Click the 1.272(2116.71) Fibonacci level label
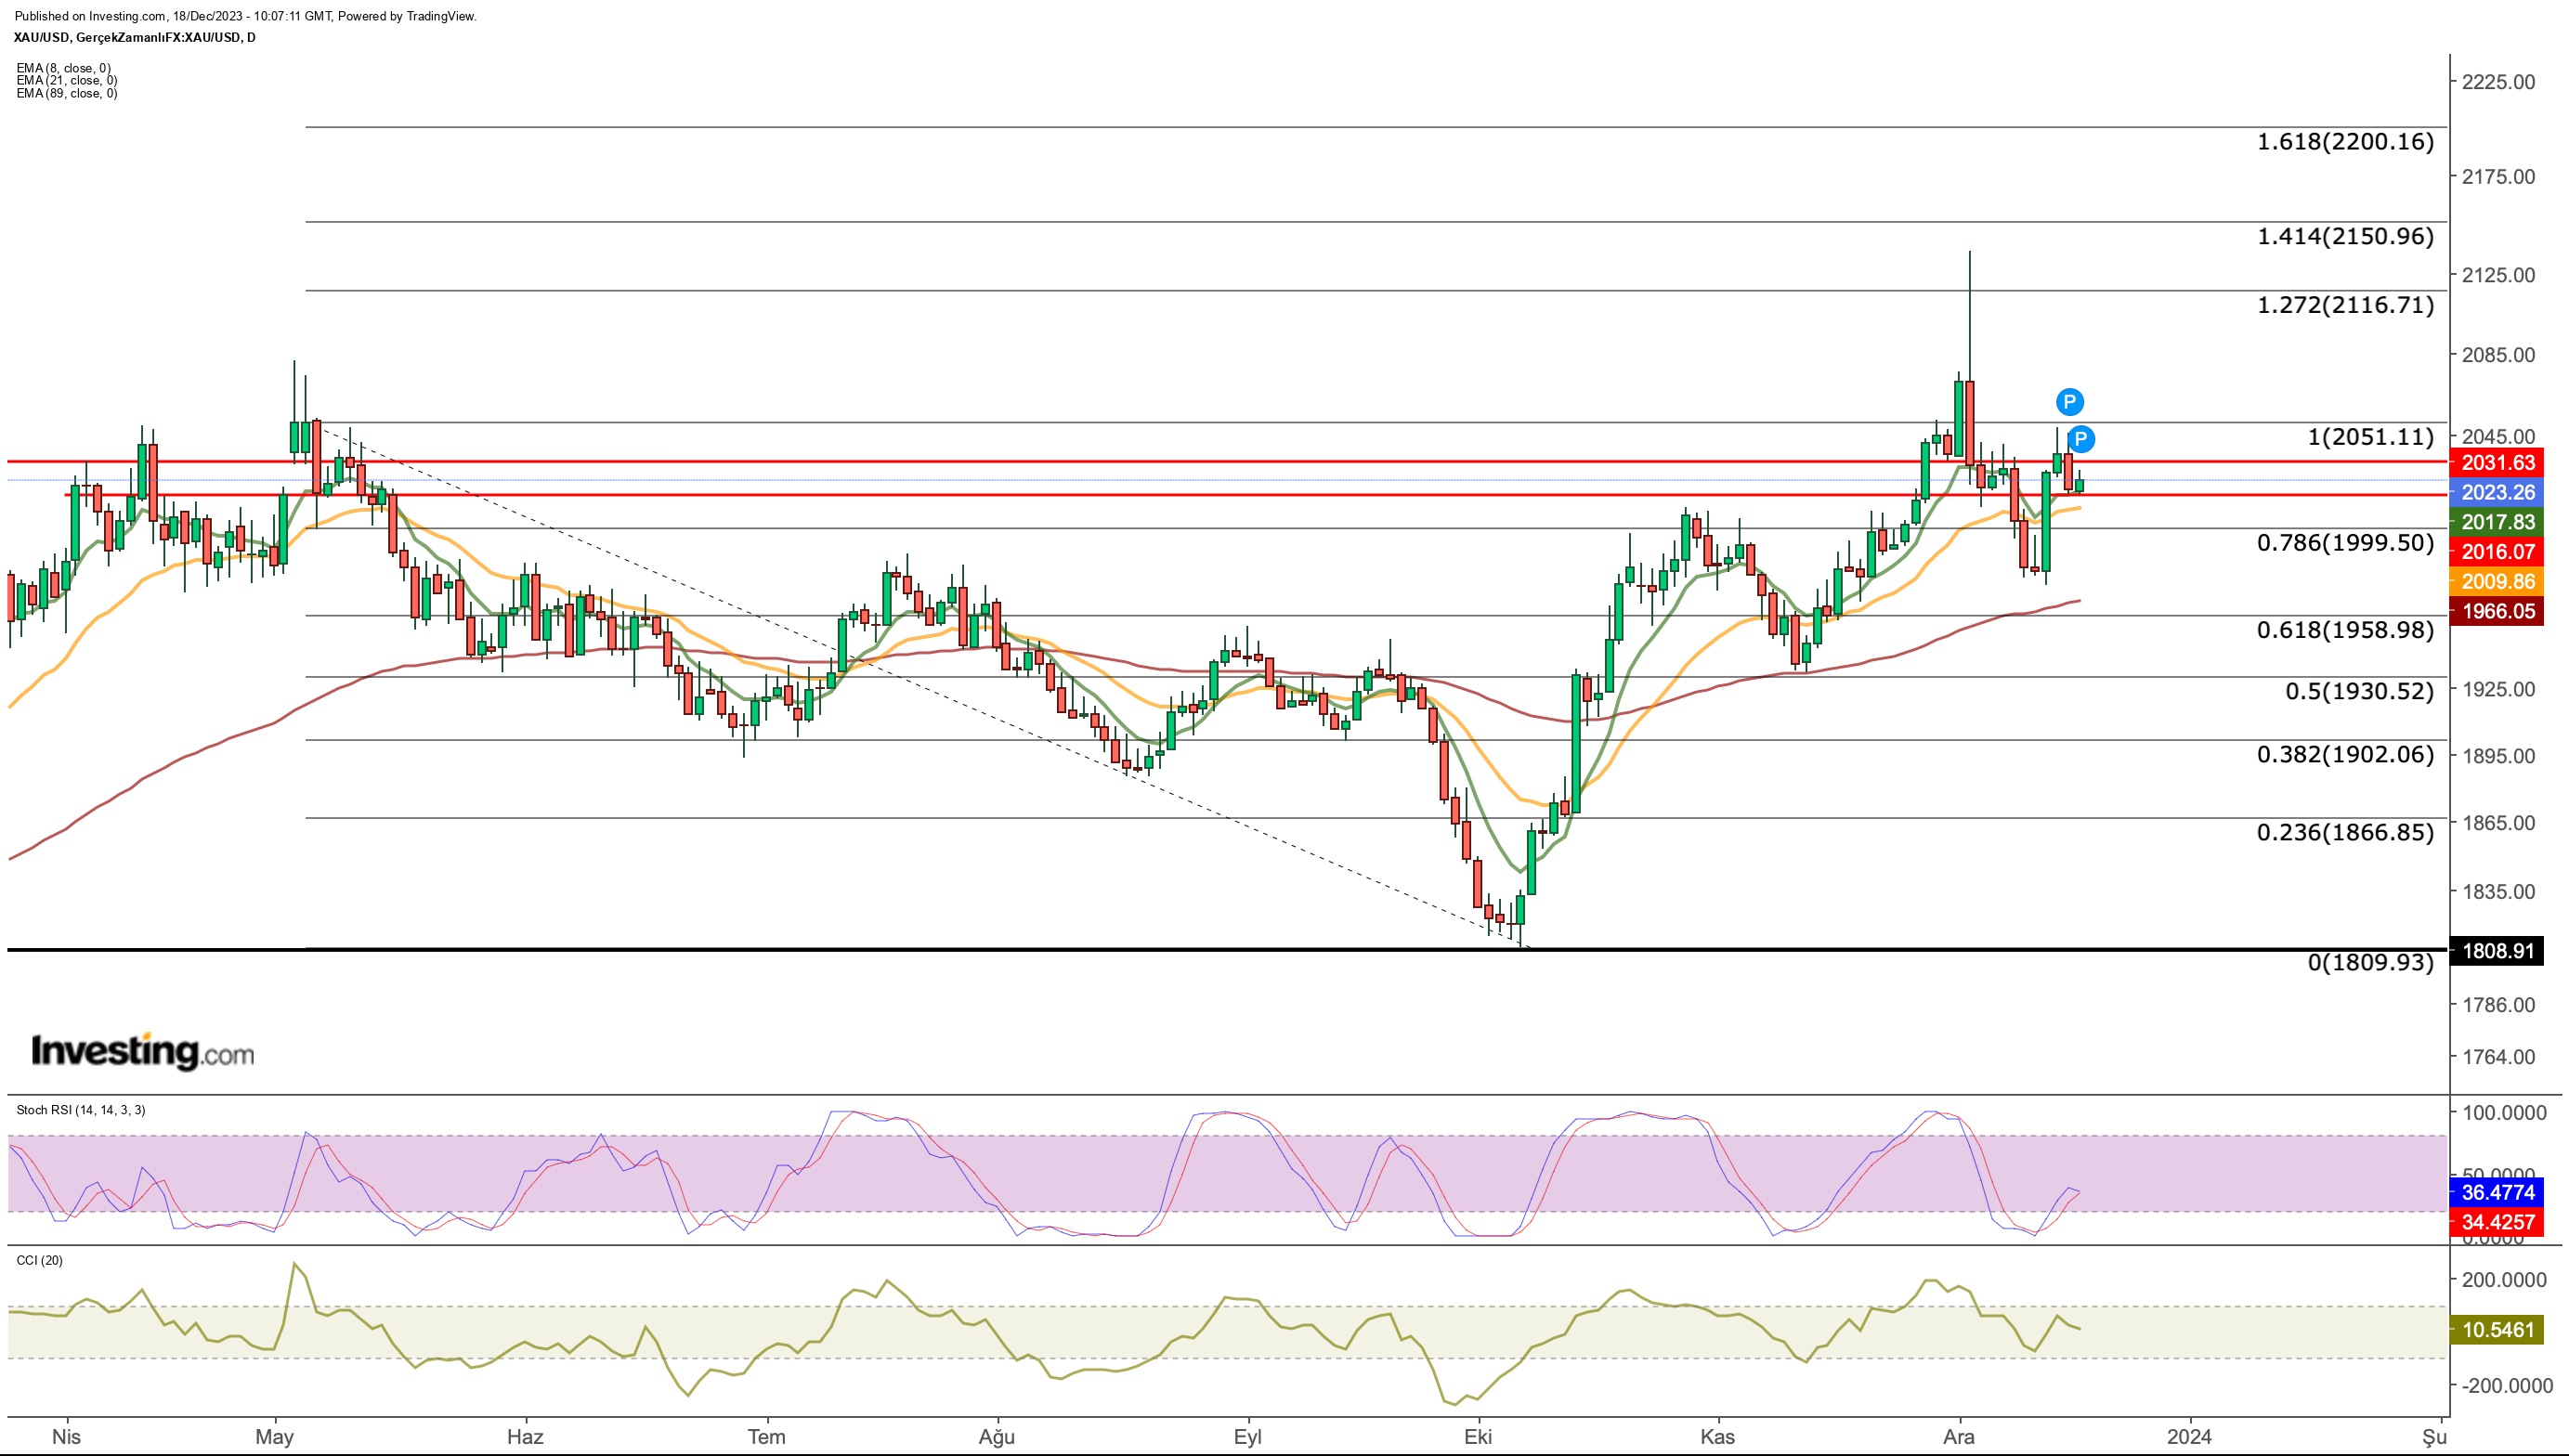This screenshot has width=2569, height=1456. coord(2345,305)
